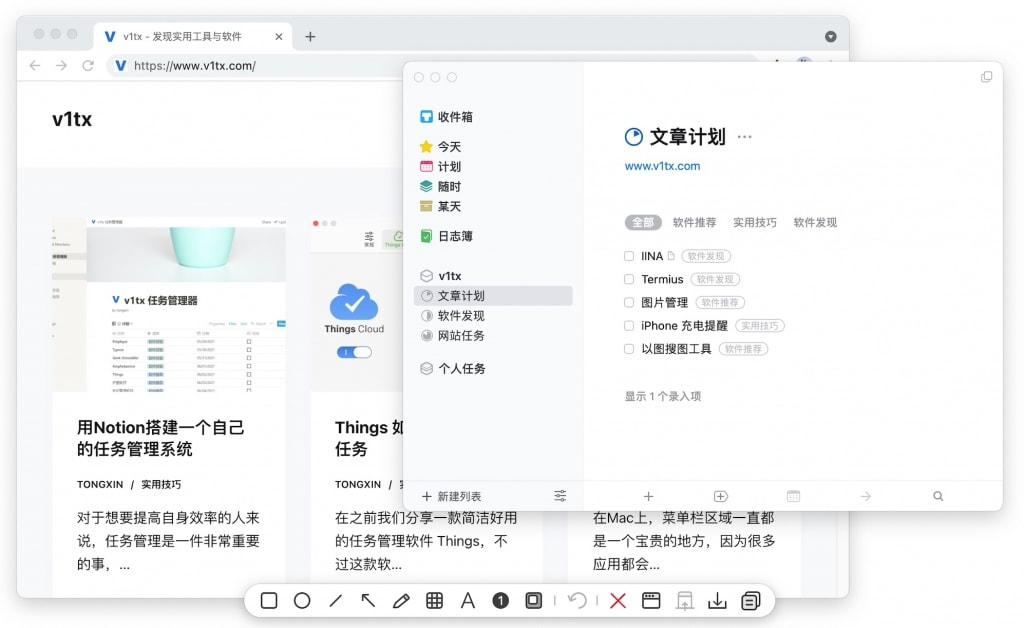This screenshot has height=628, width=1024.
Task: Check off the Termius to-do
Action: 629,279
